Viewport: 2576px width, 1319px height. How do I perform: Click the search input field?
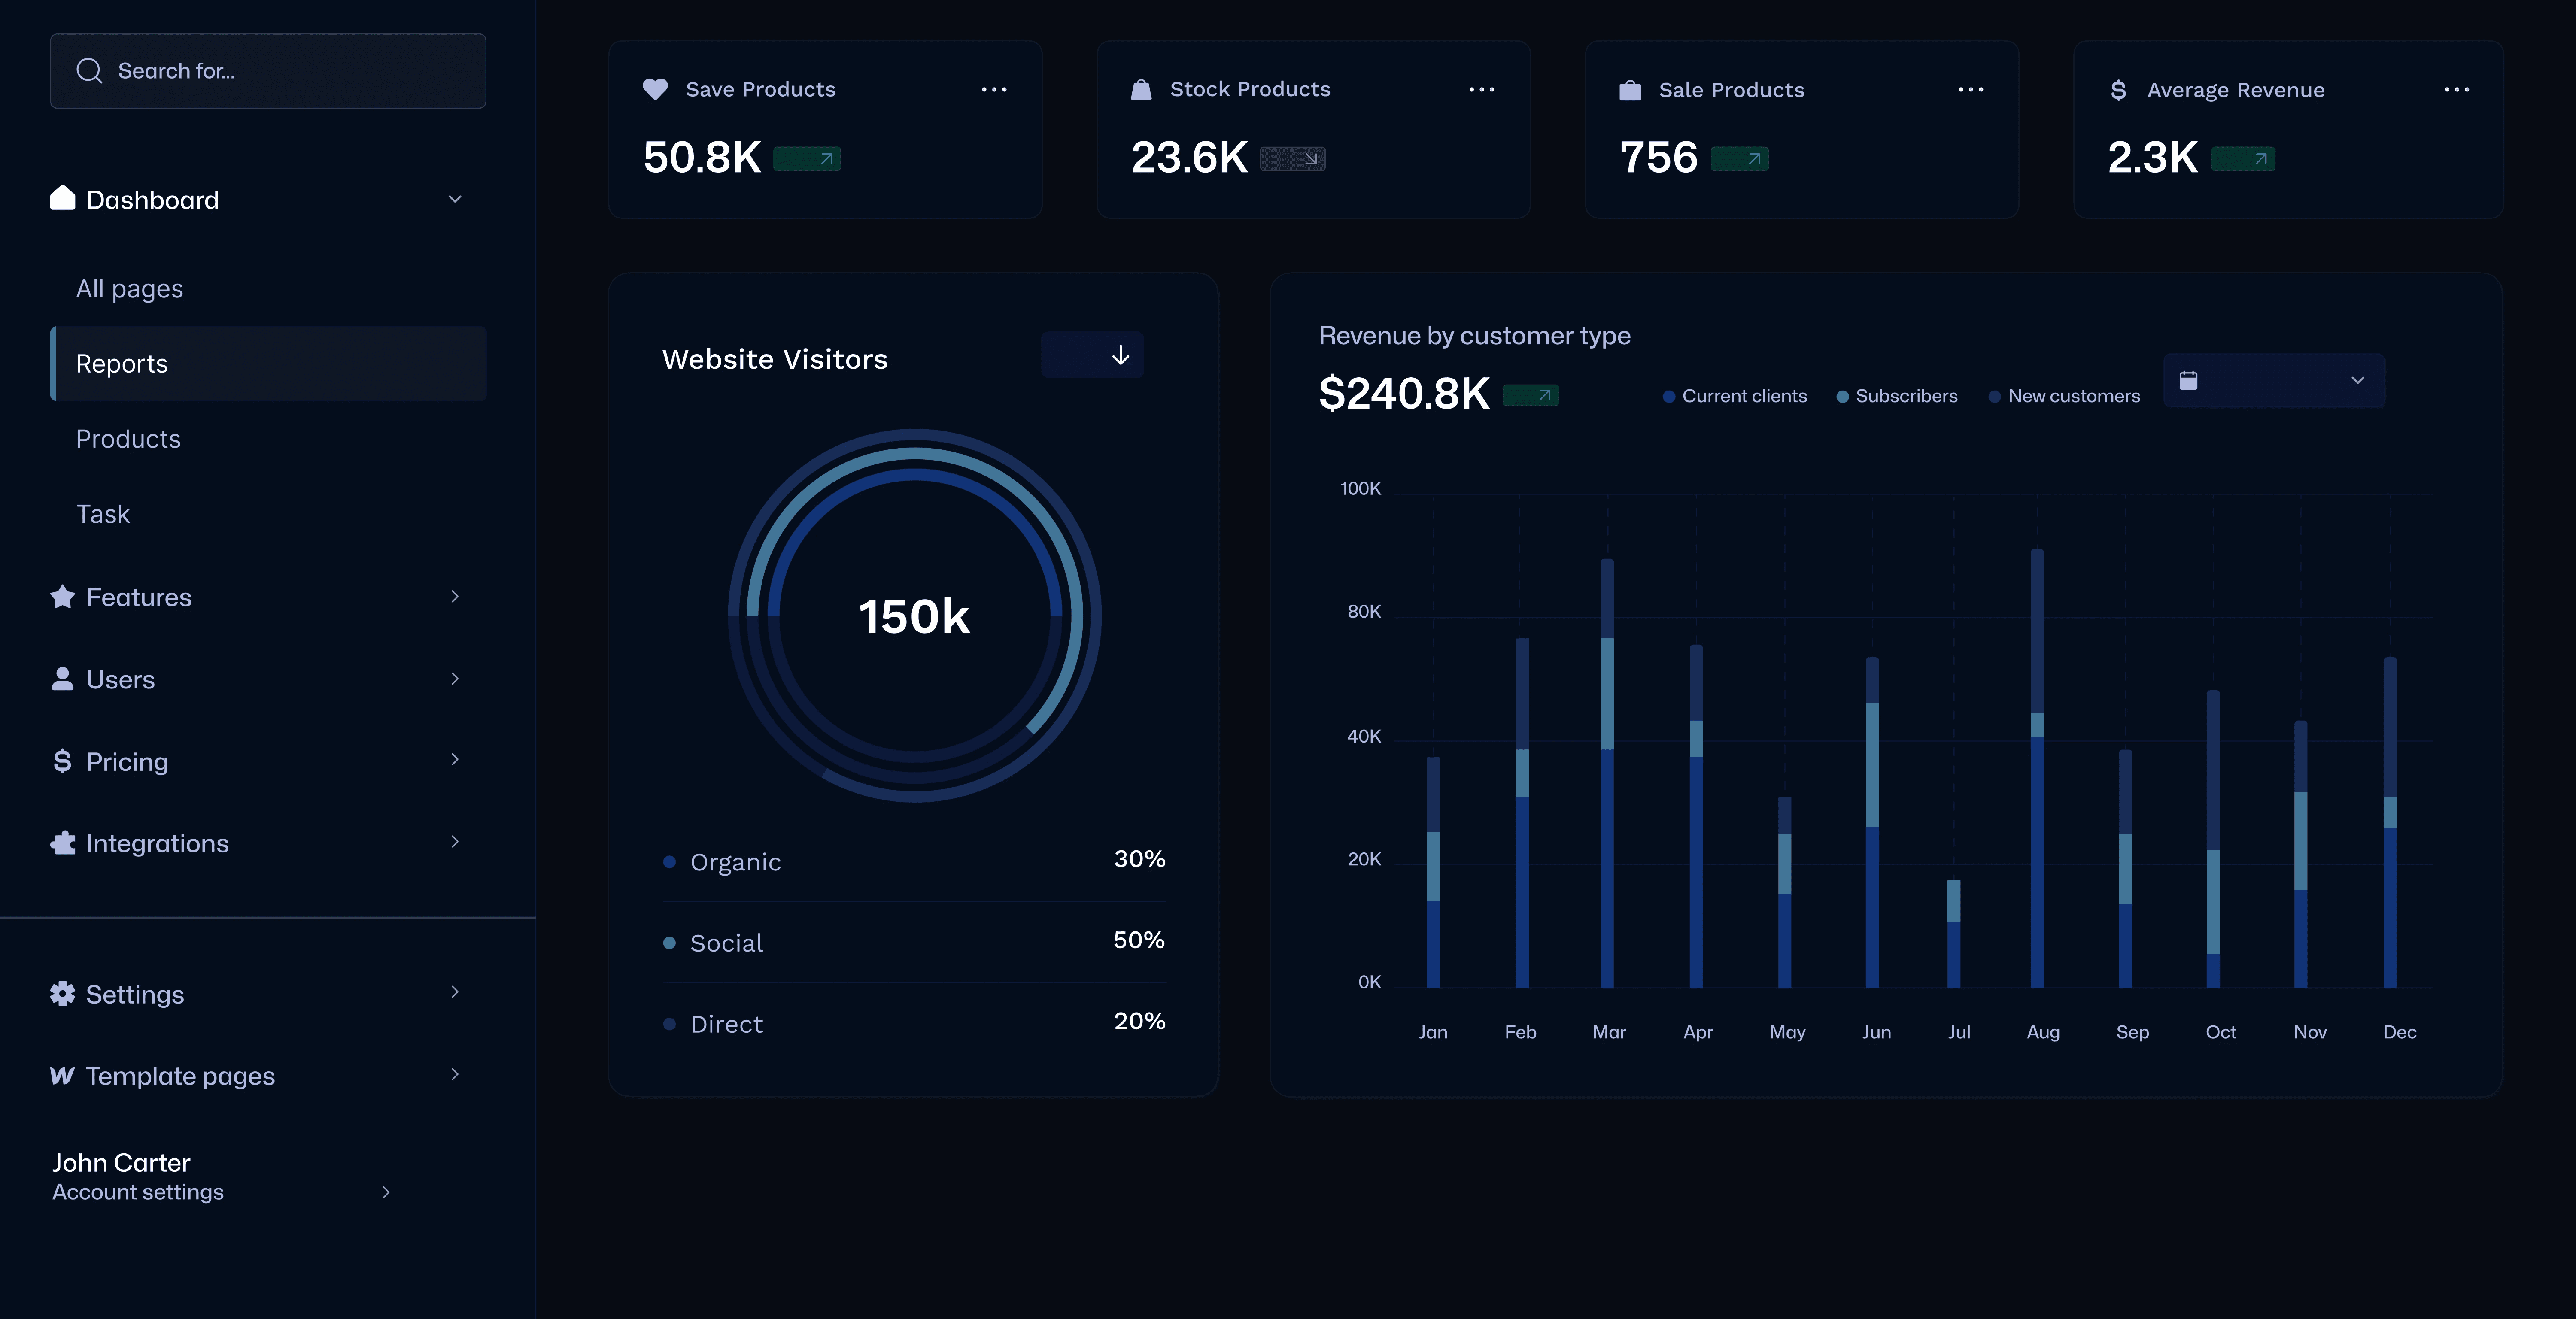(x=267, y=71)
